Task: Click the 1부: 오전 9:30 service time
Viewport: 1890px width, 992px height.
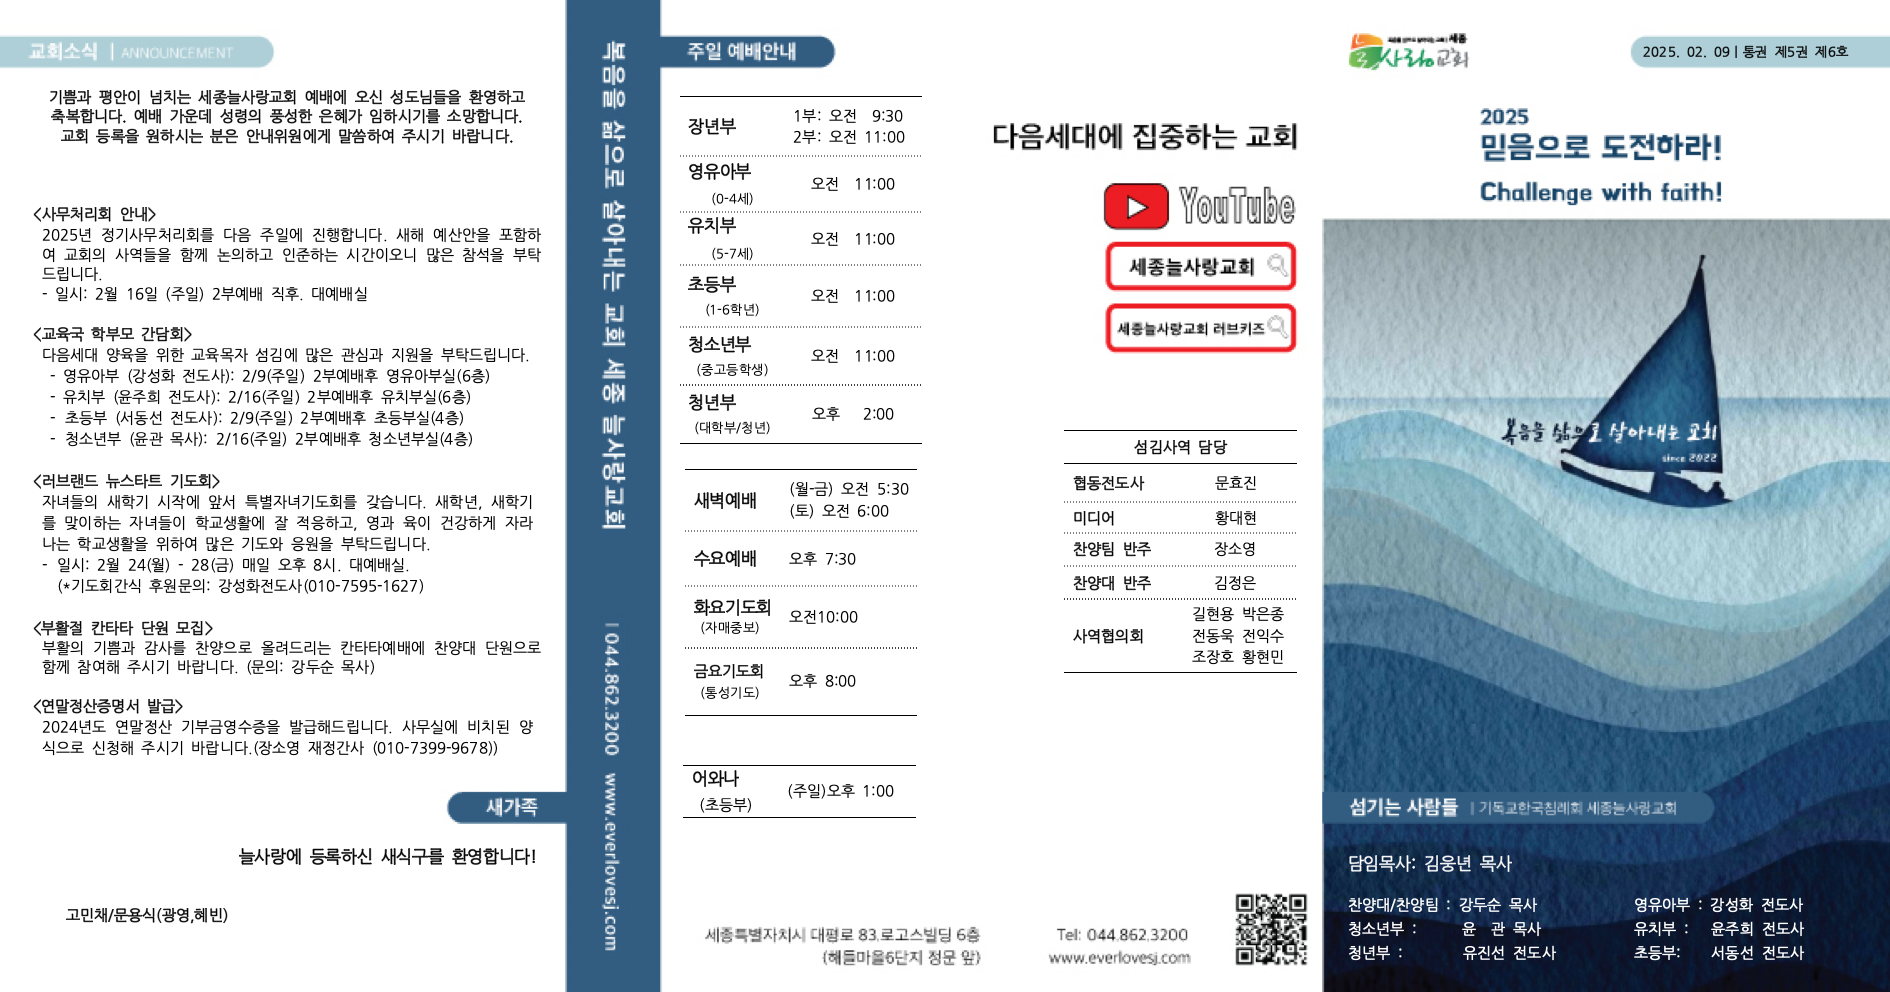Action: click(848, 116)
